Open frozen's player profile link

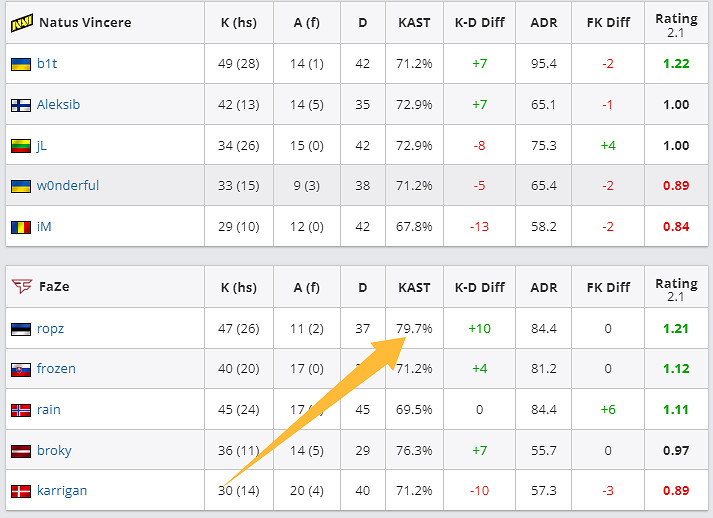pos(56,369)
